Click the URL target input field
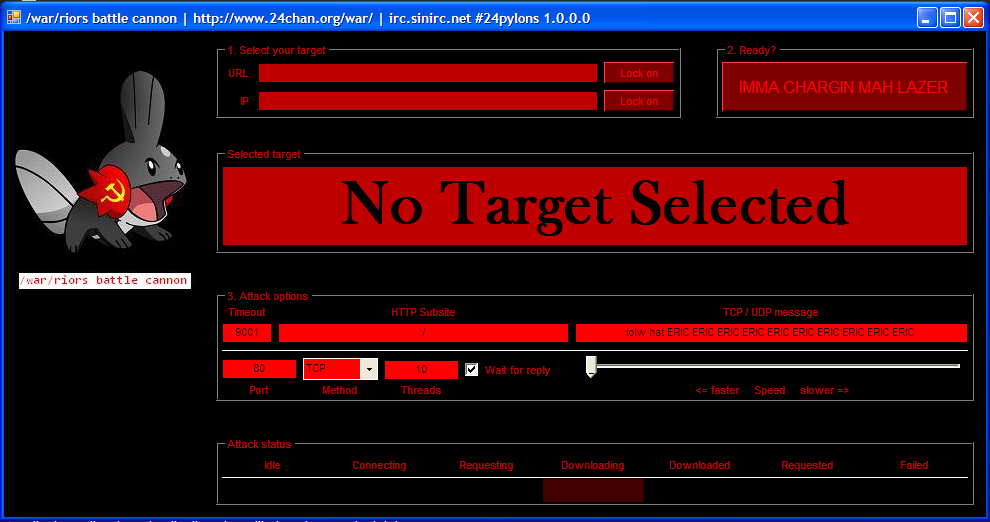 (x=427, y=73)
